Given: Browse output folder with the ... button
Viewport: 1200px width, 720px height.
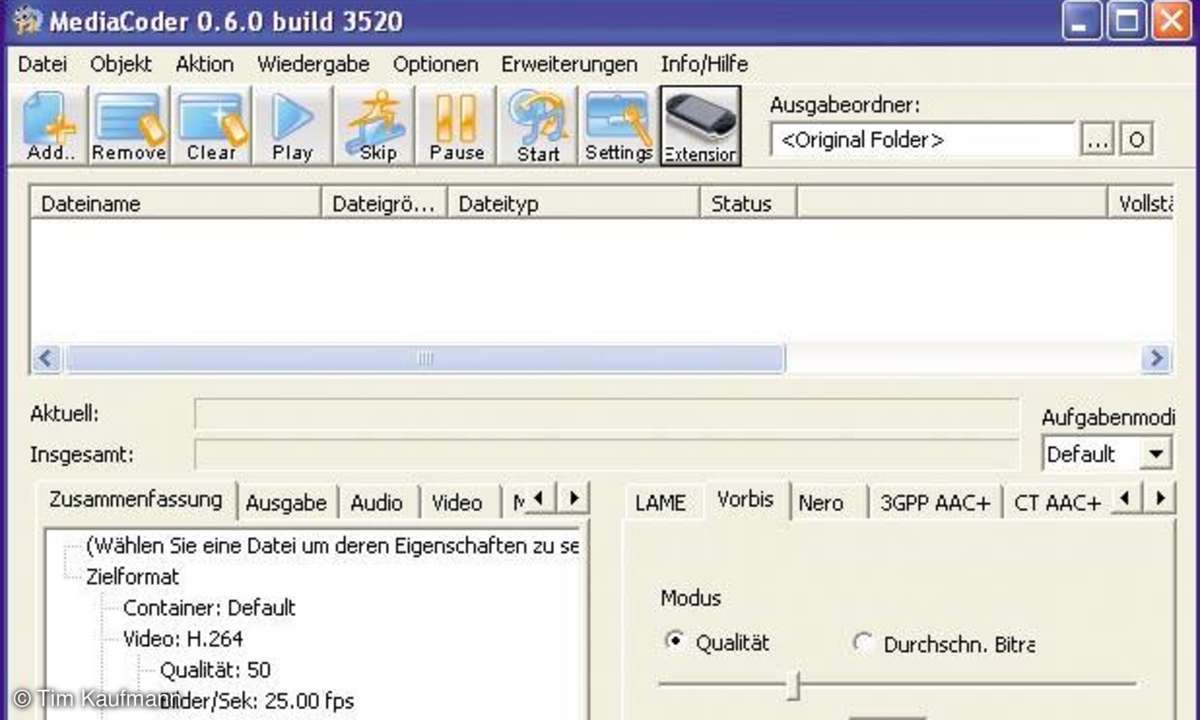Looking at the screenshot, I should tap(1097, 141).
